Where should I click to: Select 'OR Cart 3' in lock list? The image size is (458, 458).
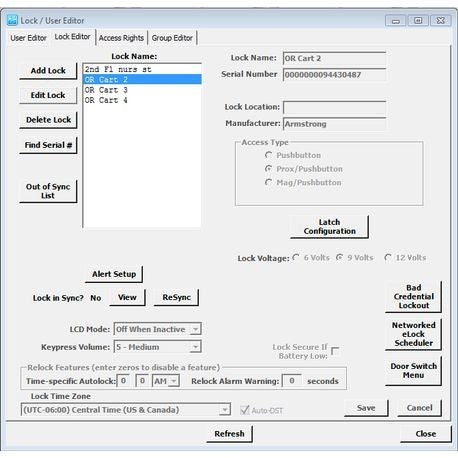[x=142, y=90]
